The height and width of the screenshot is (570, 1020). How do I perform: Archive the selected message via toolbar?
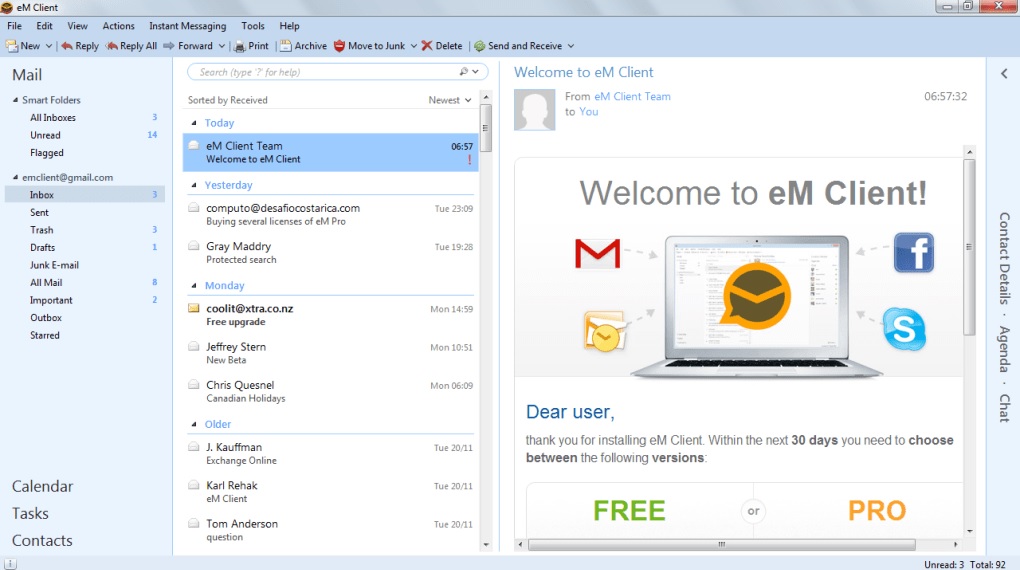(x=286, y=46)
